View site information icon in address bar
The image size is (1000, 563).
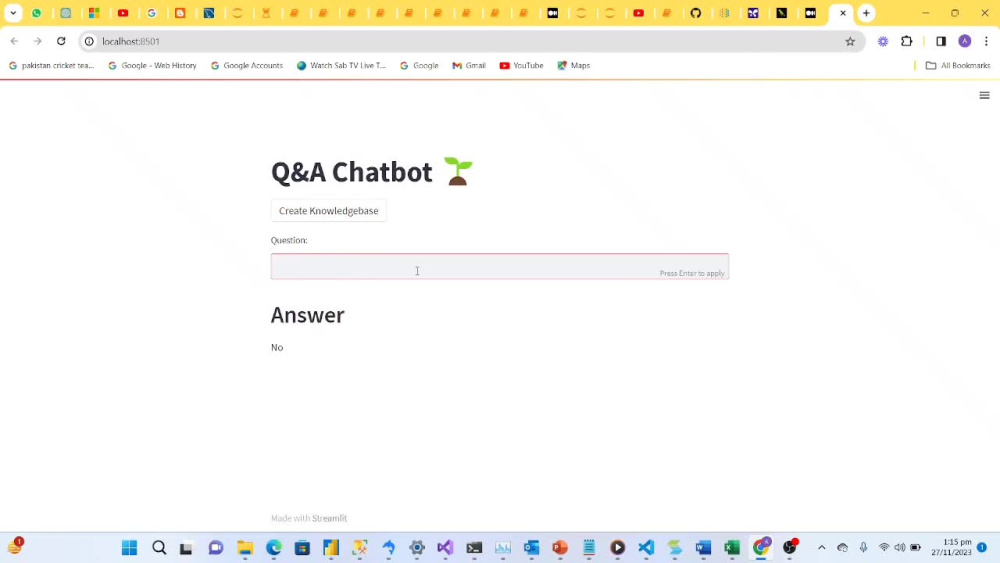click(x=89, y=41)
